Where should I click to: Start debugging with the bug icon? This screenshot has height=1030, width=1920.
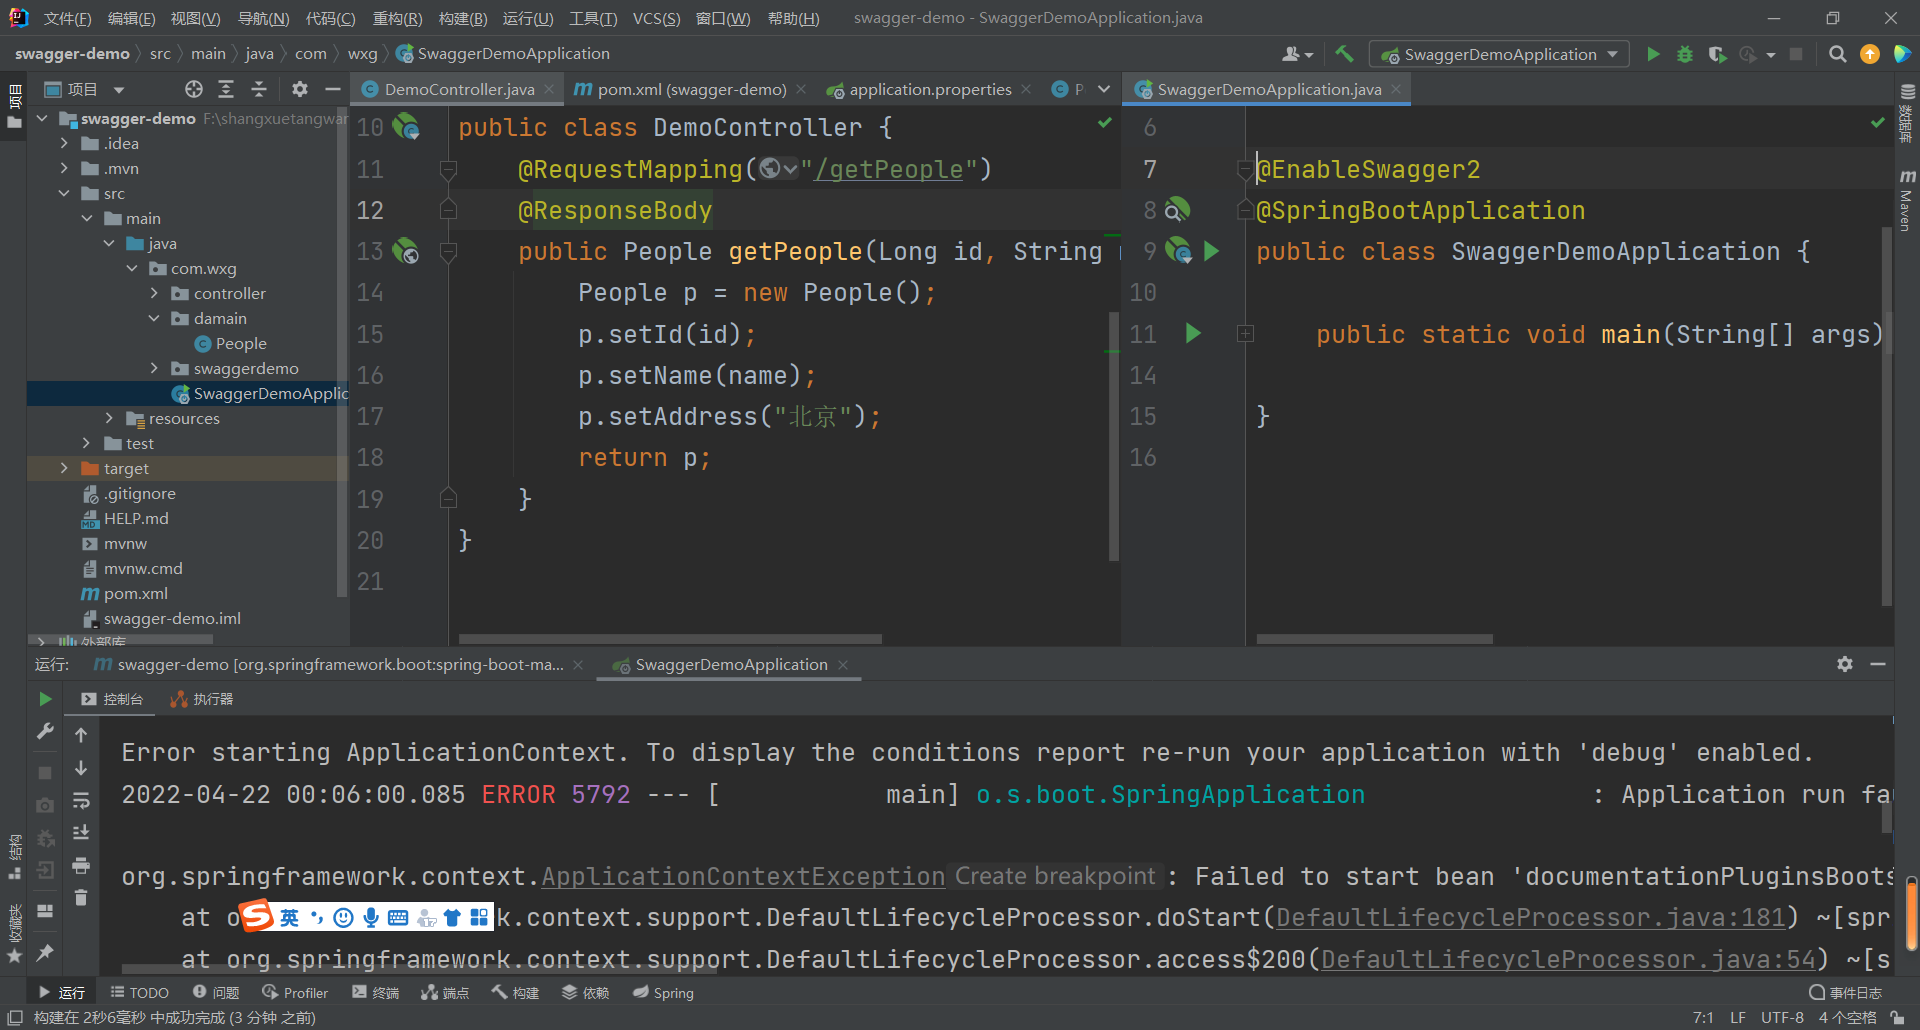point(1685,54)
